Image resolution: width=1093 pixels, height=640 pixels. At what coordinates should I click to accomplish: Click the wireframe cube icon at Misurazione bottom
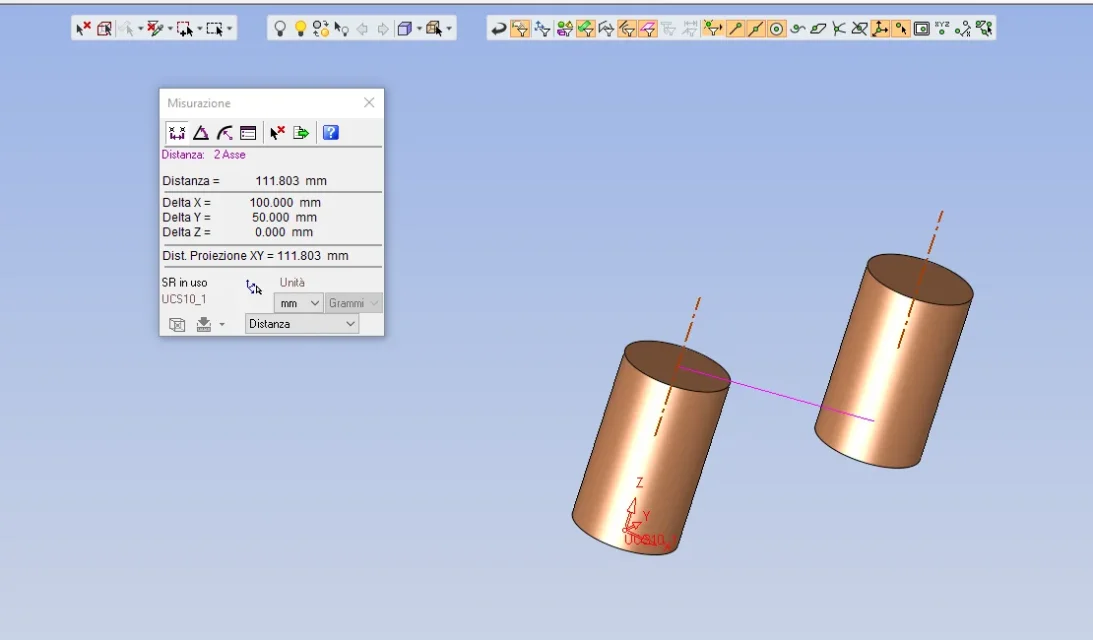point(177,324)
